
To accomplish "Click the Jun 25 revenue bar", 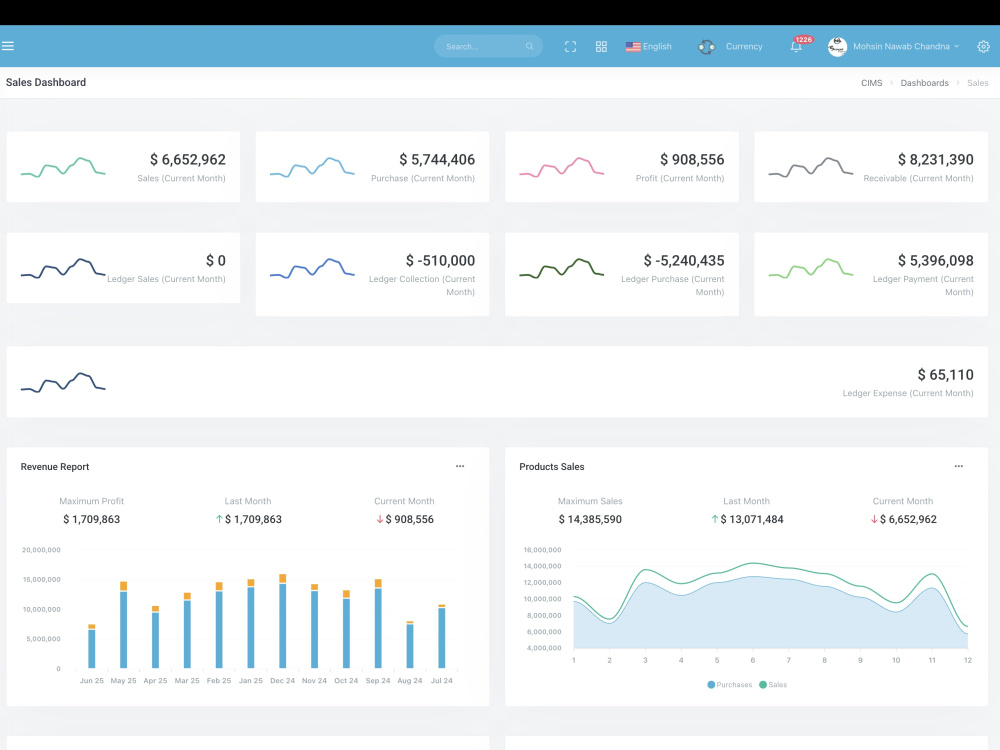I will click(92, 646).
